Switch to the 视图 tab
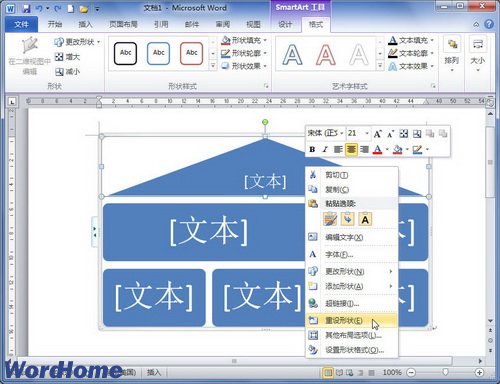The height and width of the screenshot is (384, 500). click(253, 24)
